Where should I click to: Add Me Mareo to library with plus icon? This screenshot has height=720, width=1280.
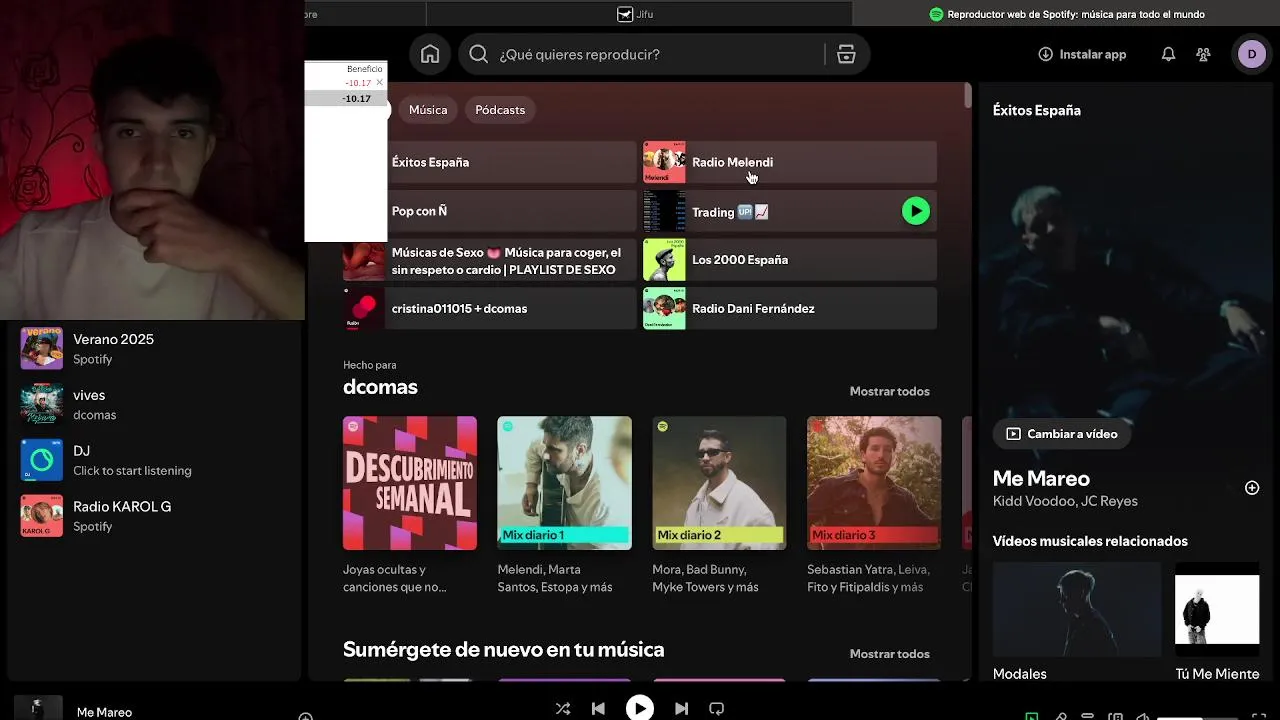coord(1252,488)
